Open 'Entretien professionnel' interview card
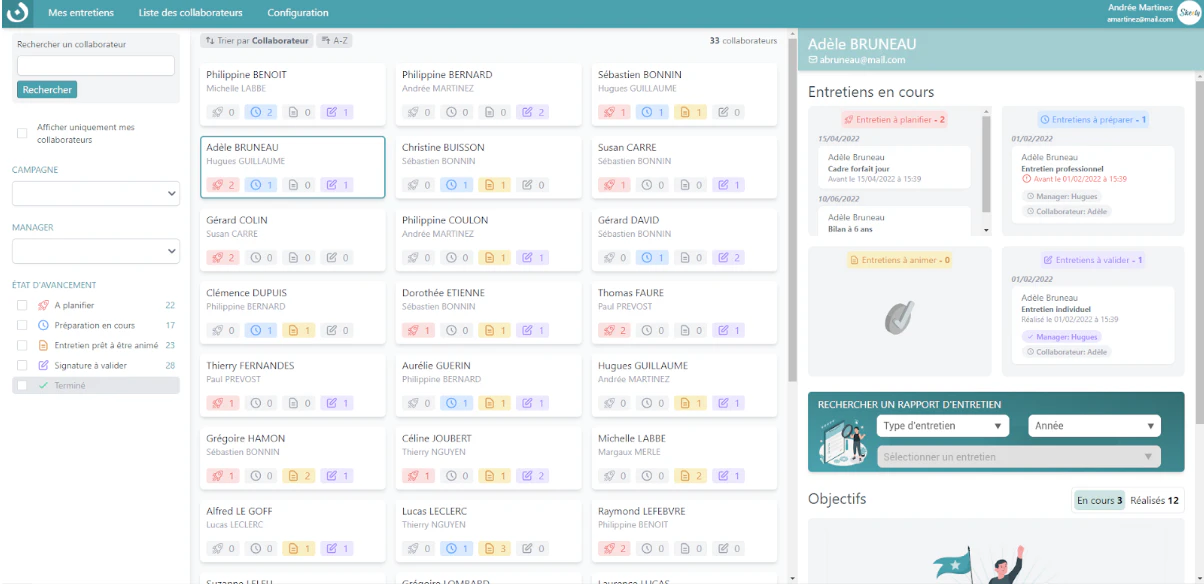The width and height of the screenshot is (1204, 584). 1092,184
